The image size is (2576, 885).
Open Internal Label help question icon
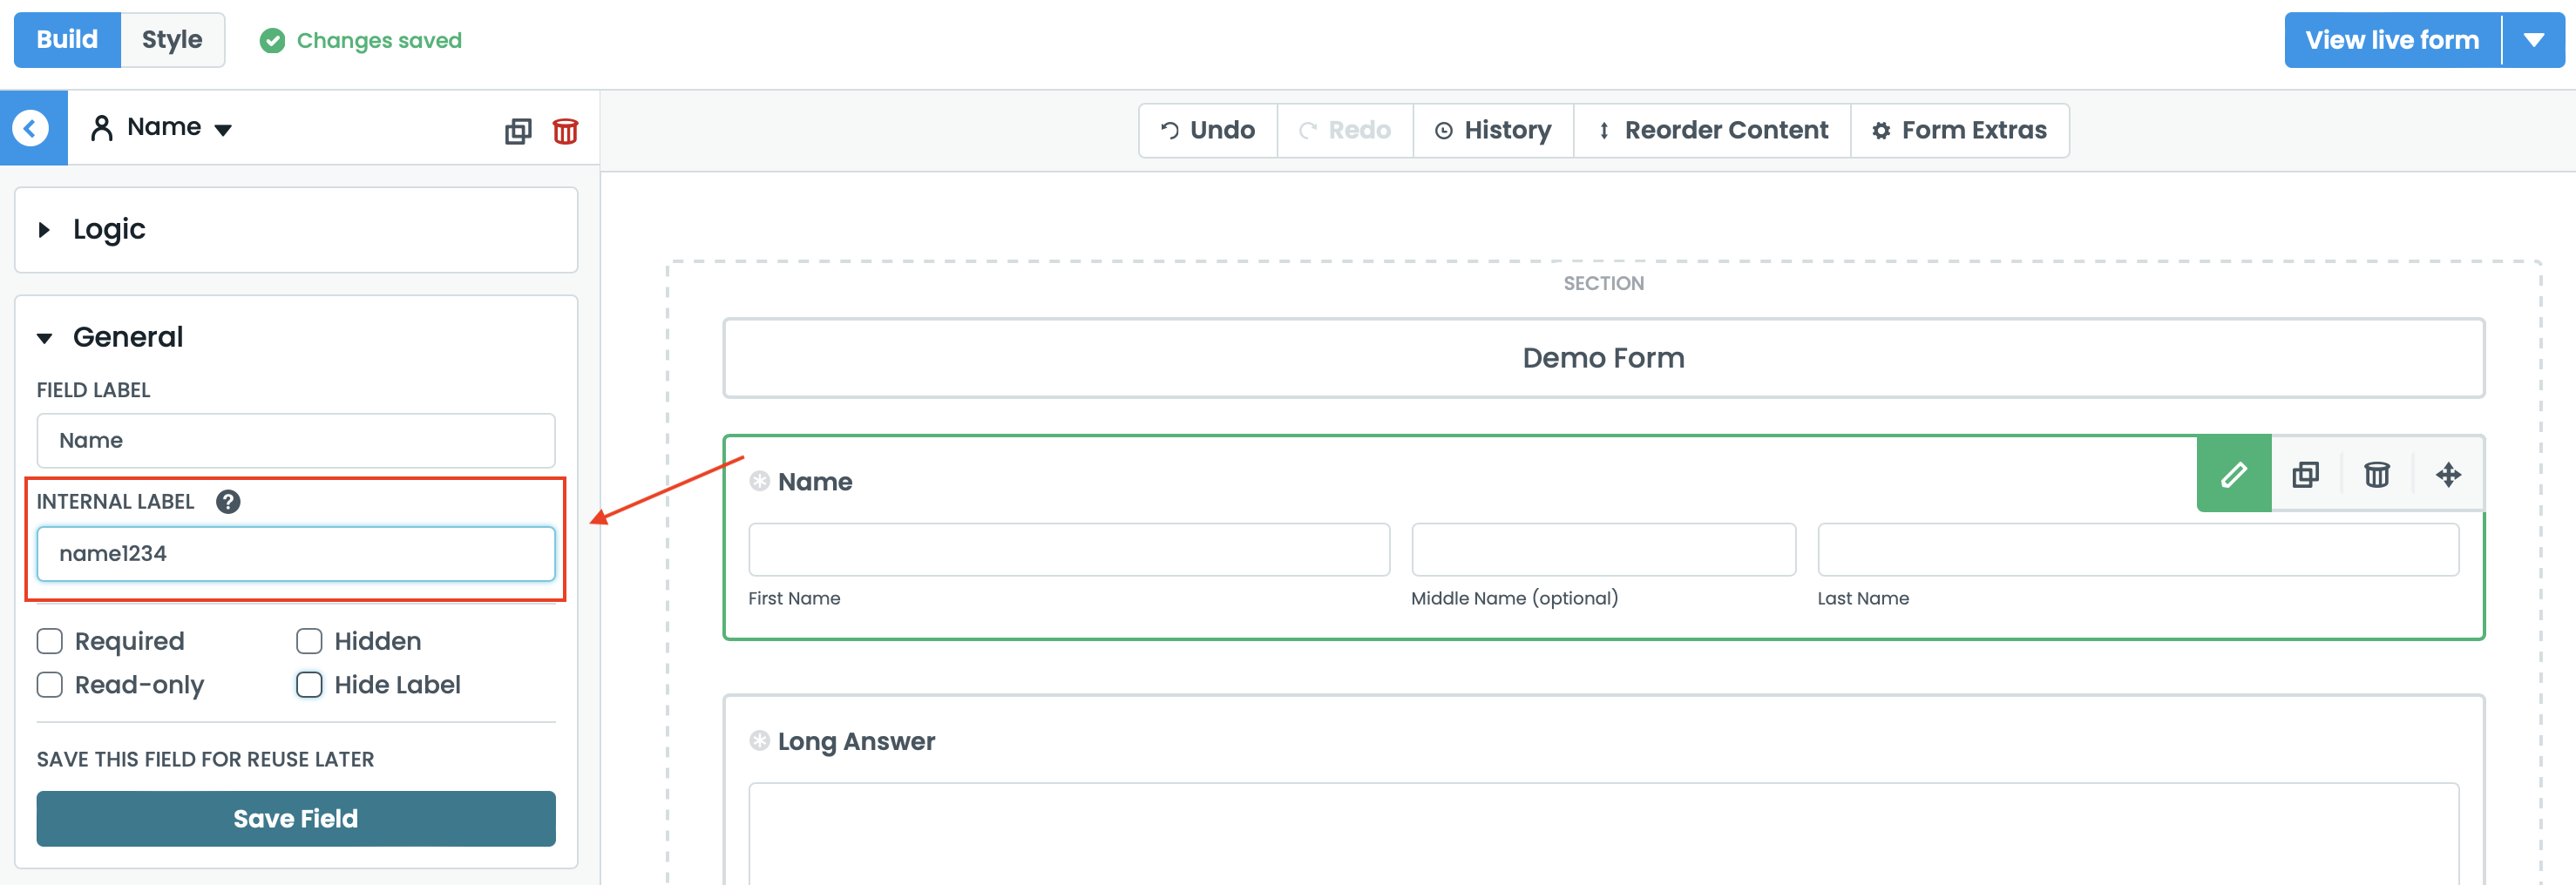point(228,502)
